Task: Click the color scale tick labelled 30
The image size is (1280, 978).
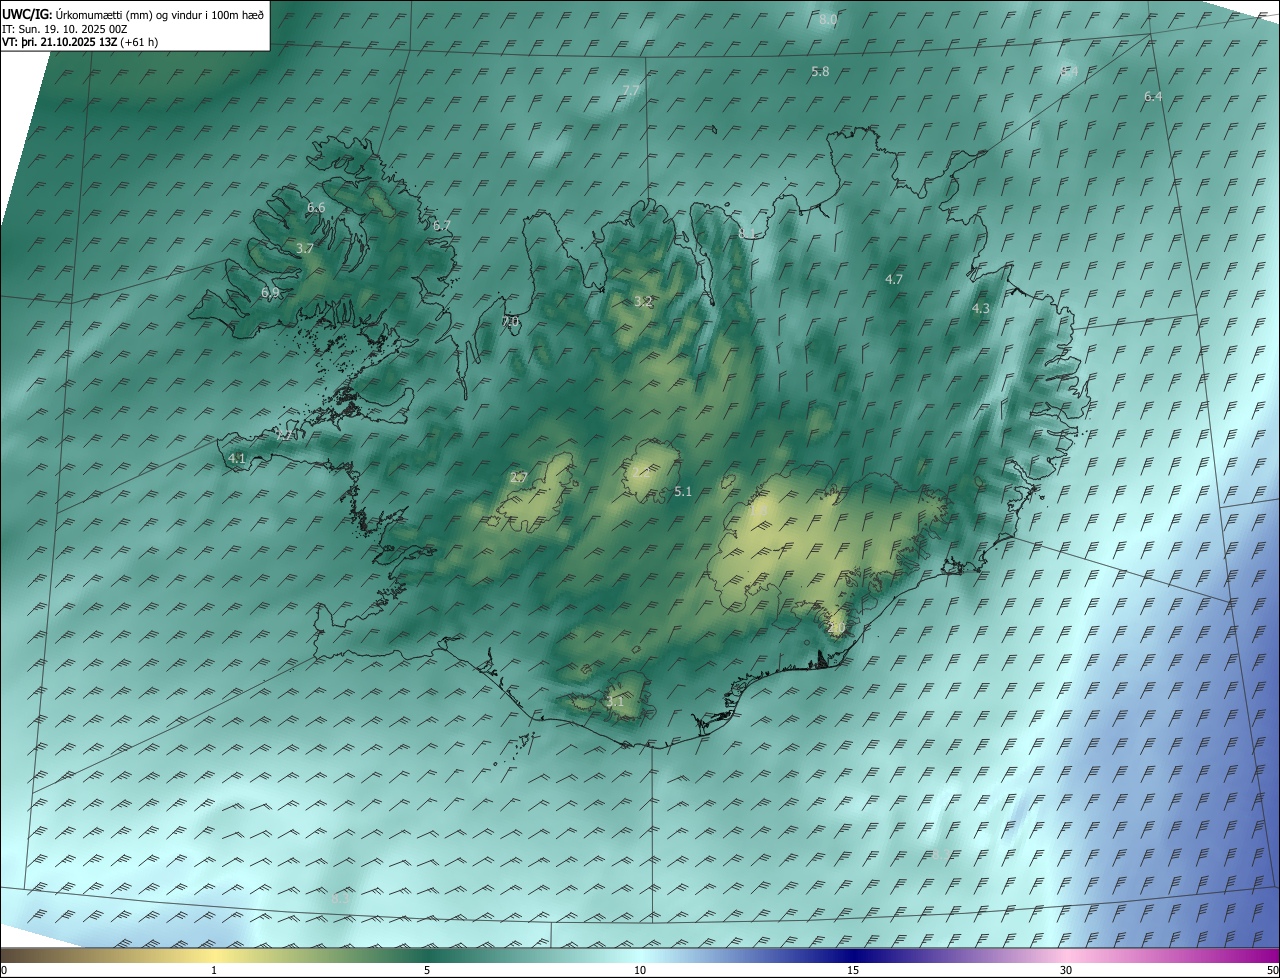Action: [x=1066, y=970]
